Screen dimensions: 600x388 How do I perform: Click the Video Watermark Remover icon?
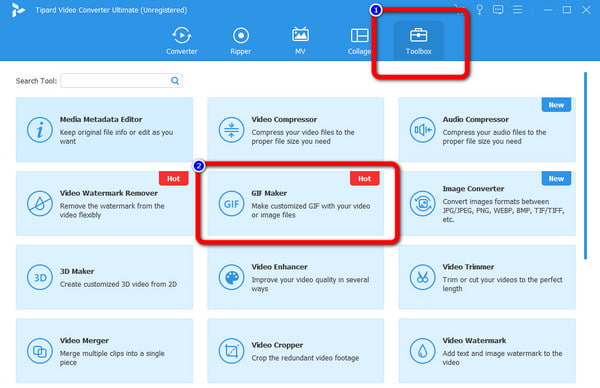coord(39,204)
